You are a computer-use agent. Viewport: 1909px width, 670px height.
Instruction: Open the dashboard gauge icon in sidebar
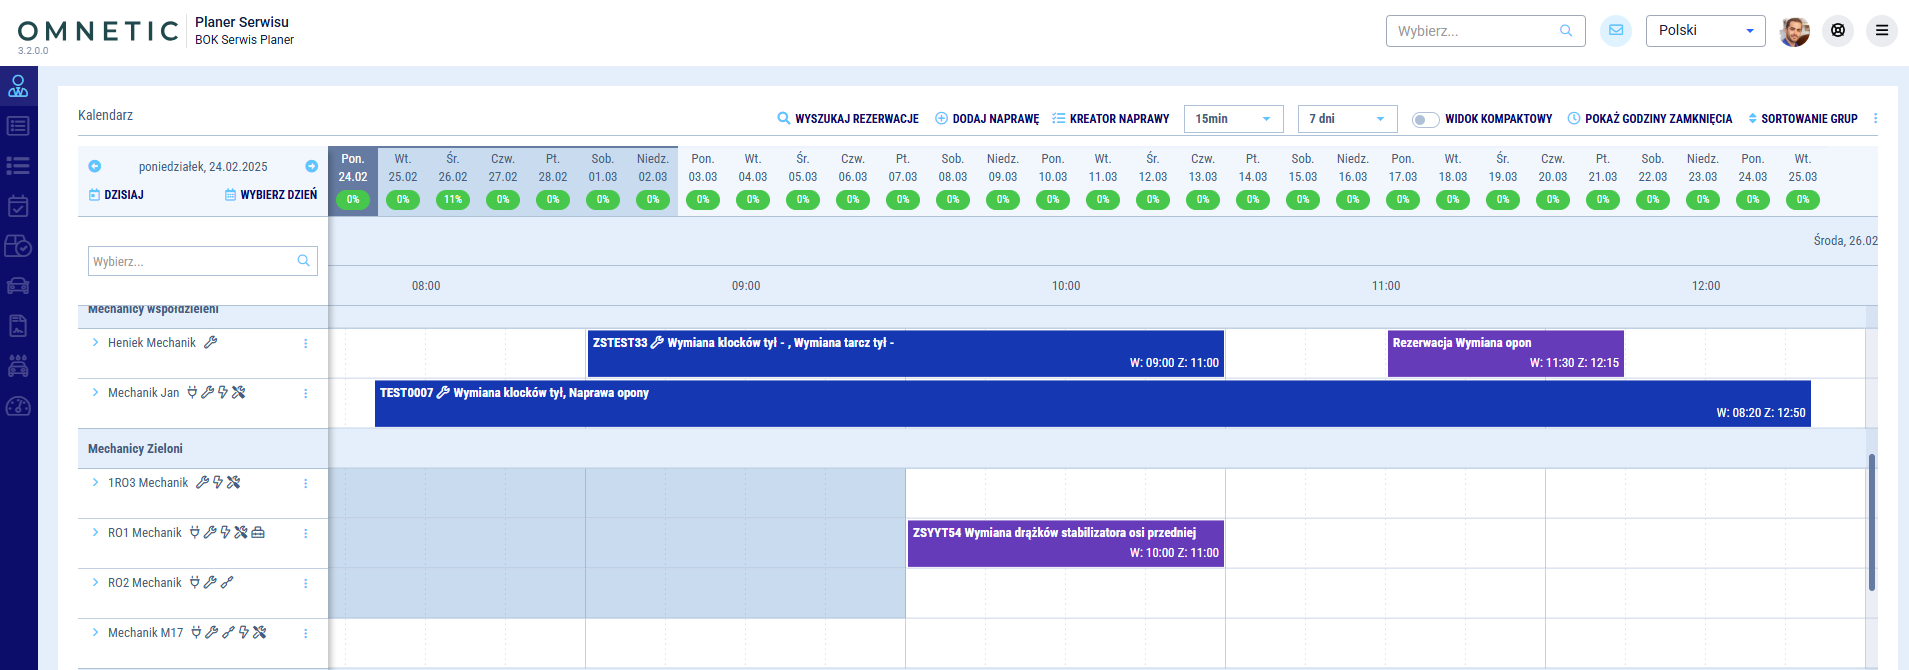[x=18, y=406]
